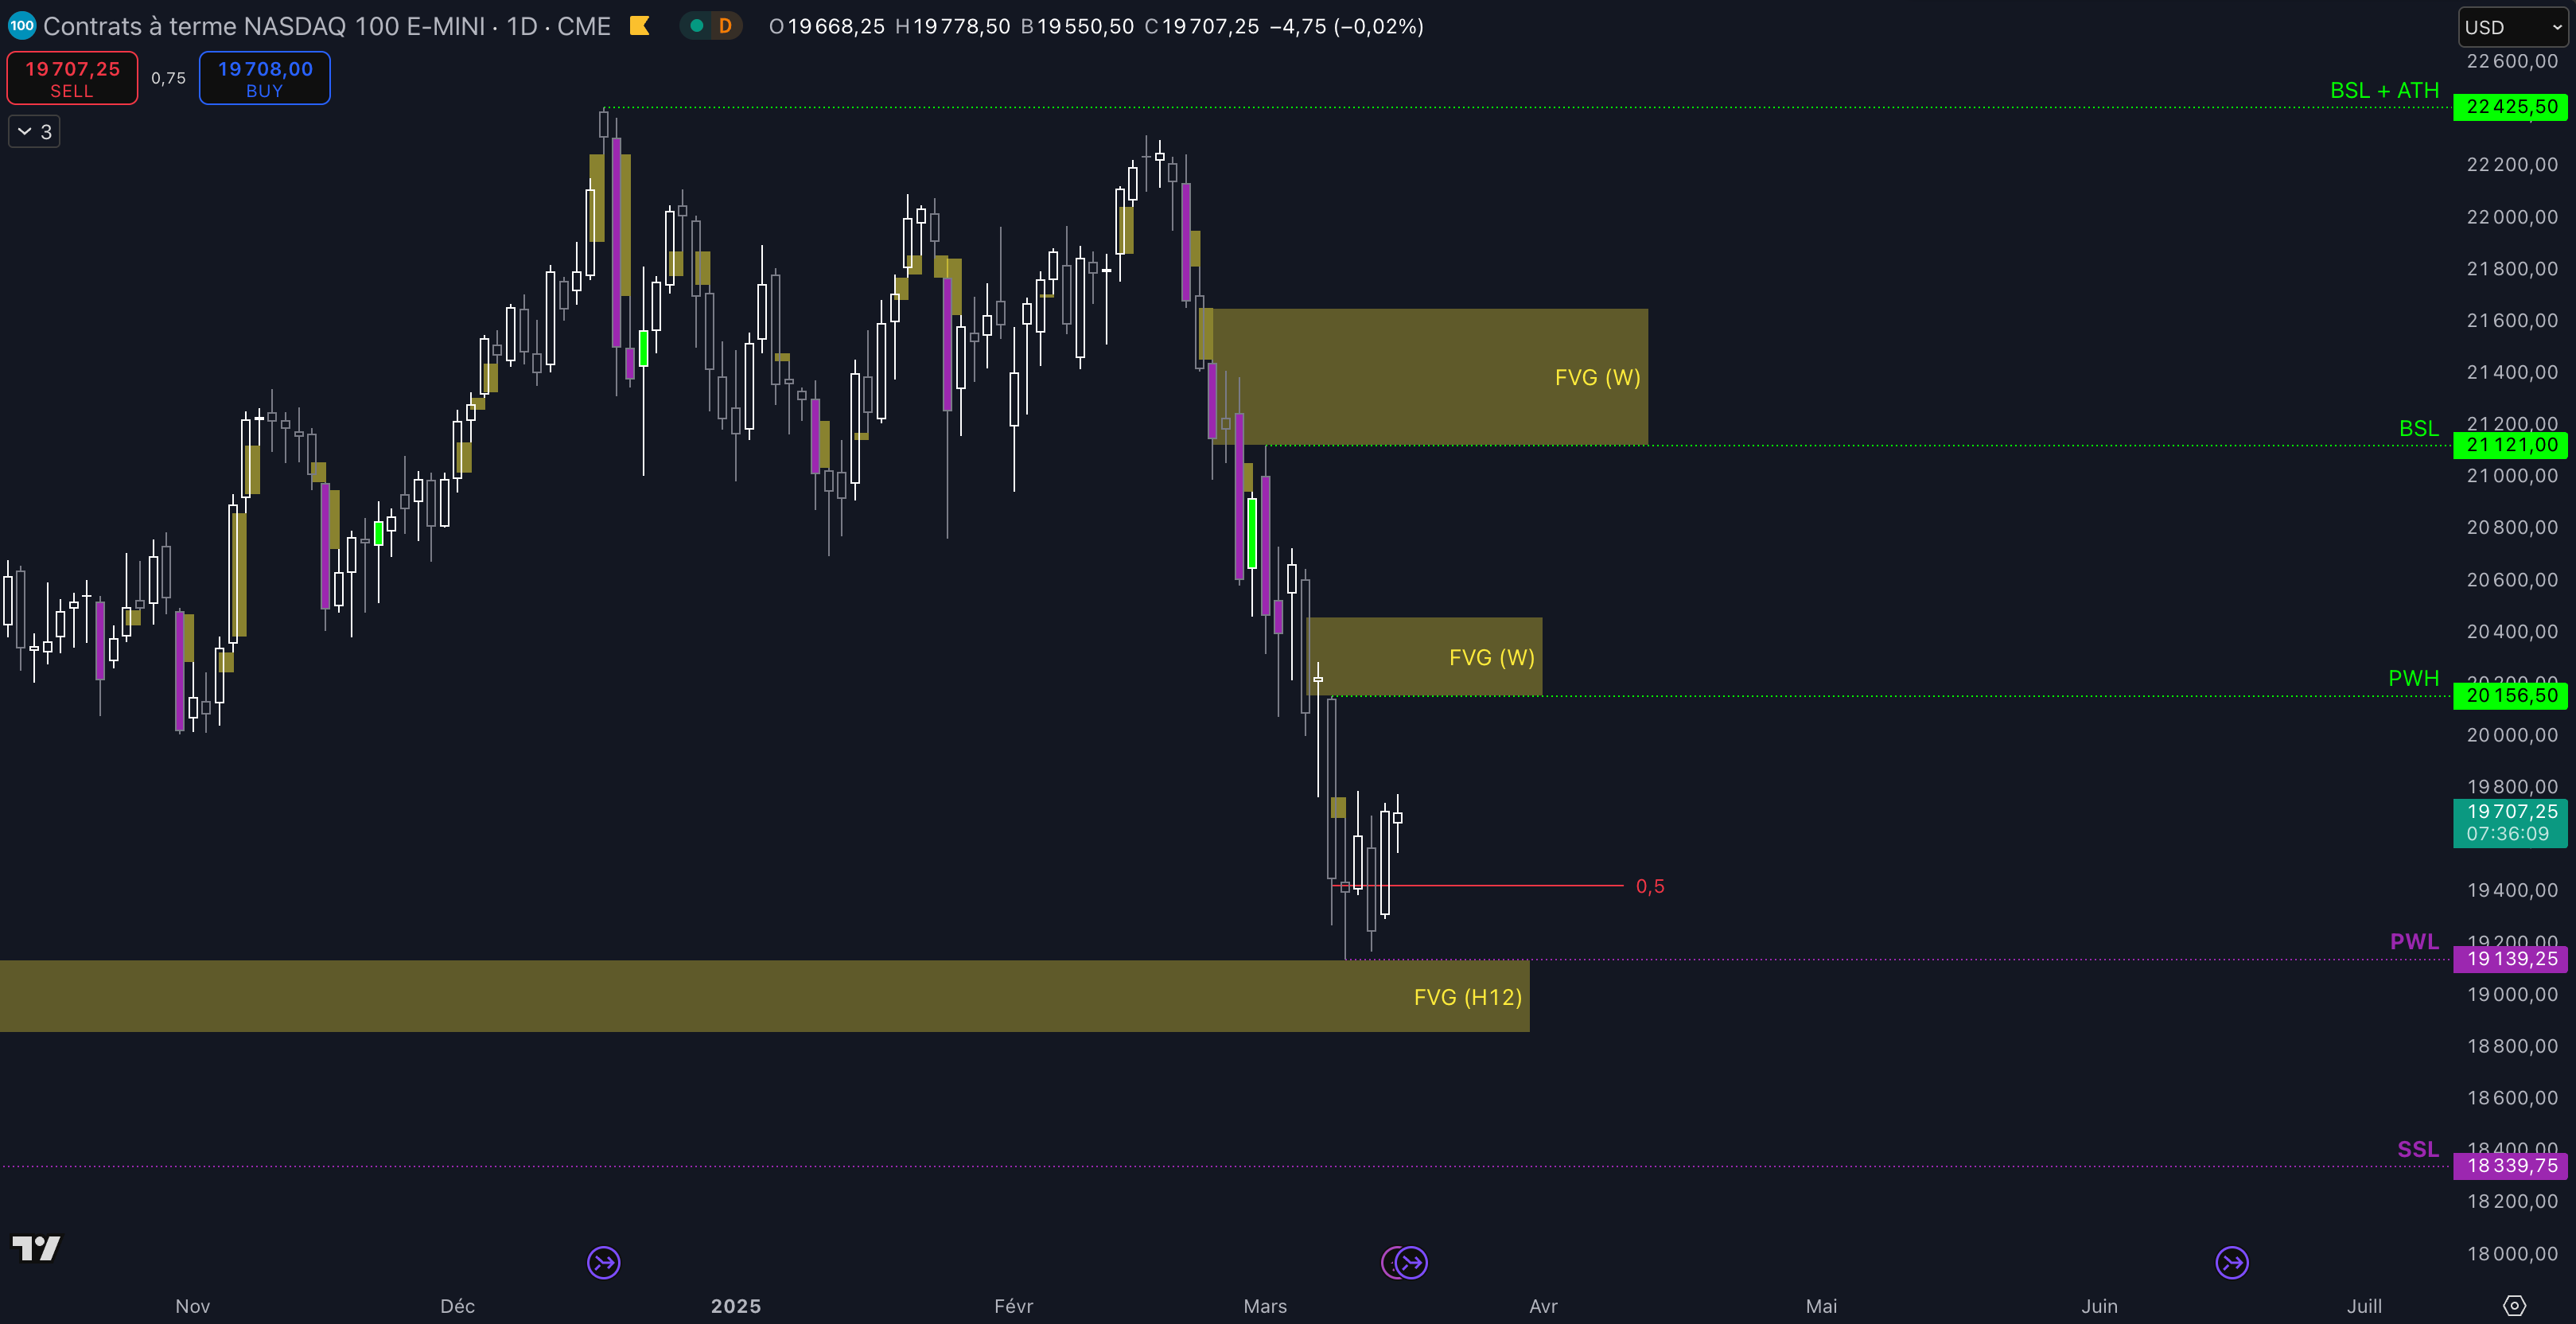
Task: Open the USD currency dropdown
Action: pyautogui.click(x=2512, y=27)
